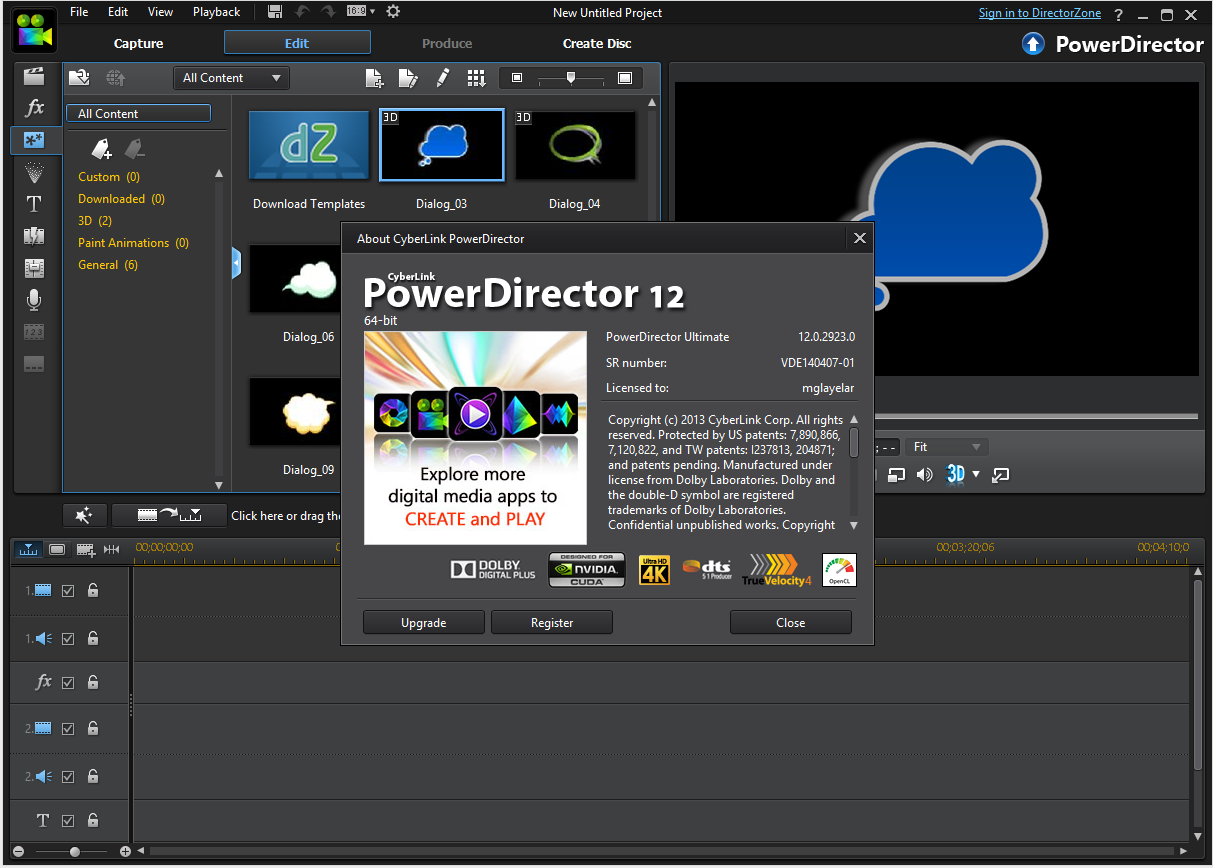Switch to timeline view icon

27,549
